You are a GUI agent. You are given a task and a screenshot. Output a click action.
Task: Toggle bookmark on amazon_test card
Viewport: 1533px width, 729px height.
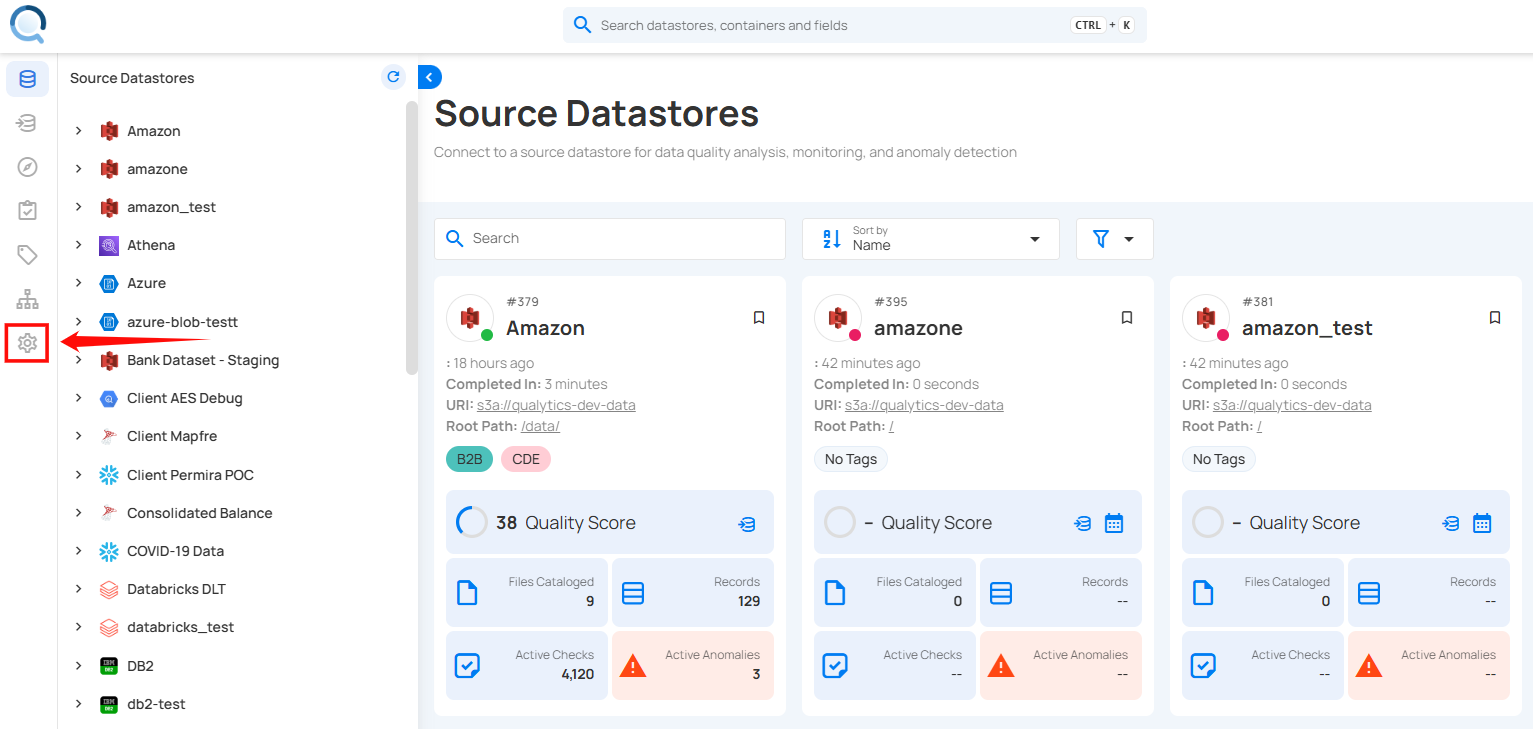click(1495, 317)
